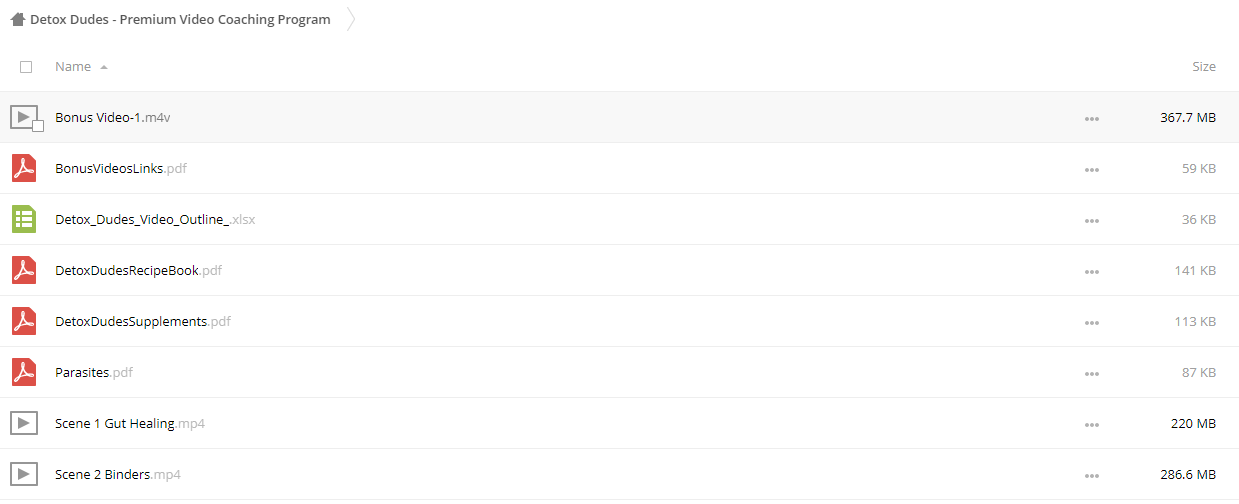Image resolution: width=1239 pixels, height=504 pixels.
Task: Click the PDF icon next to BonusVideosLinks
Action: [24, 168]
